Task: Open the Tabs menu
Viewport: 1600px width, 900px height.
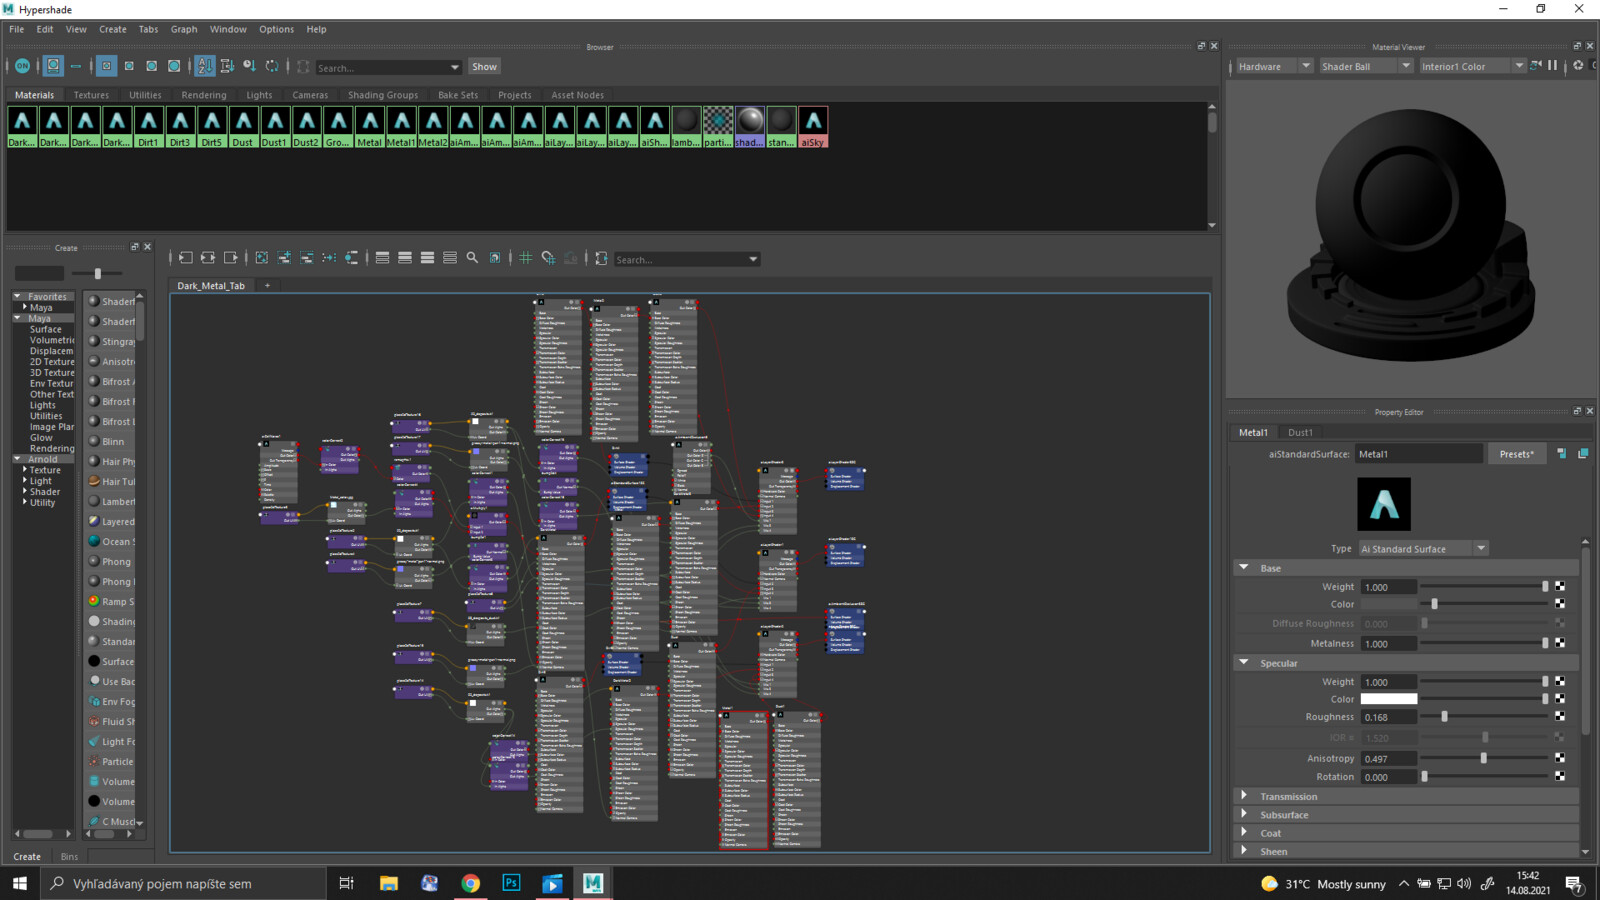Action: (148, 29)
